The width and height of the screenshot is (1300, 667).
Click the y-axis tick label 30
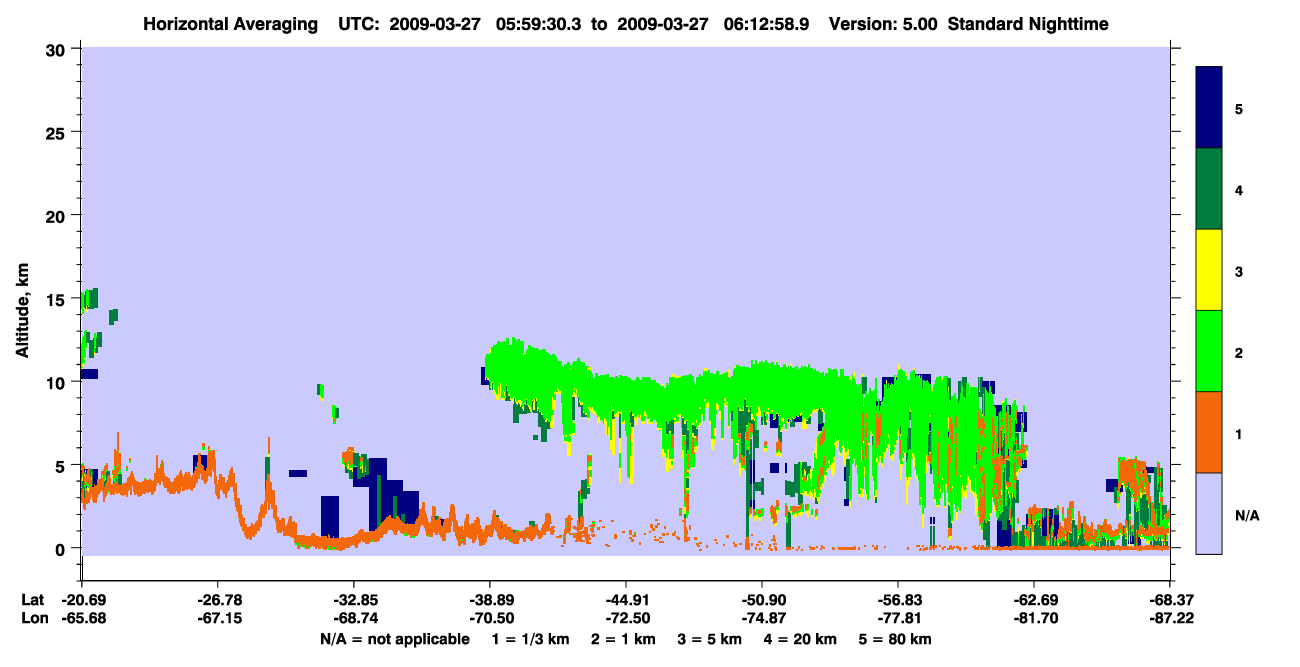pyautogui.click(x=58, y=49)
